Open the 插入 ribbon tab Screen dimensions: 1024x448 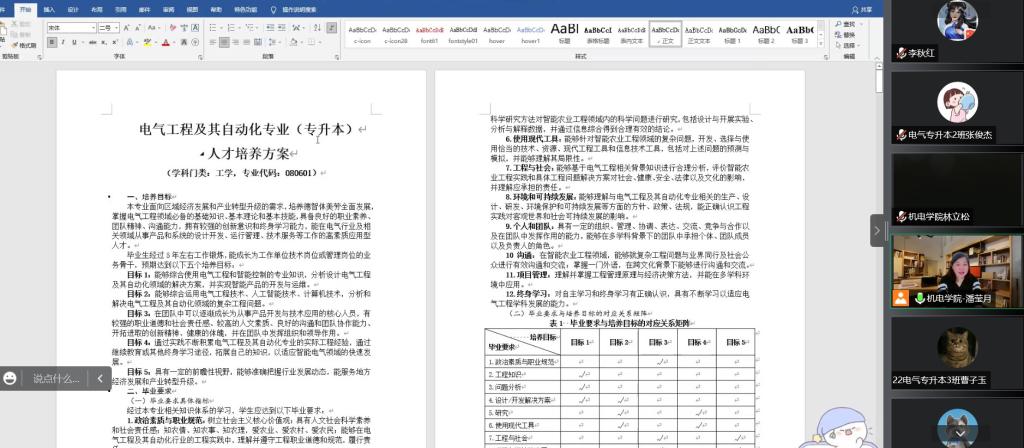coord(49,8)
